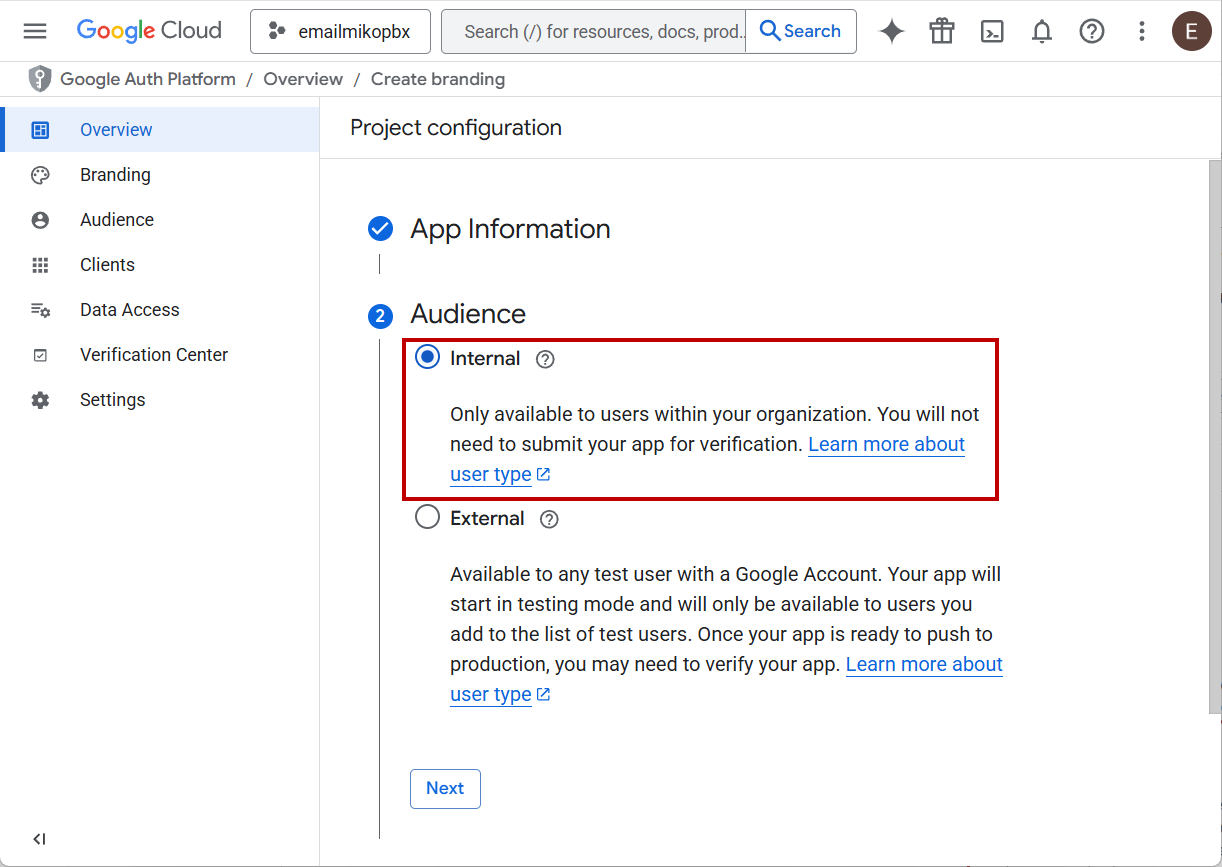Open Data Access in the sidebar
The height and width of the screenshot is (867, 1222).
tap(129, 310)
